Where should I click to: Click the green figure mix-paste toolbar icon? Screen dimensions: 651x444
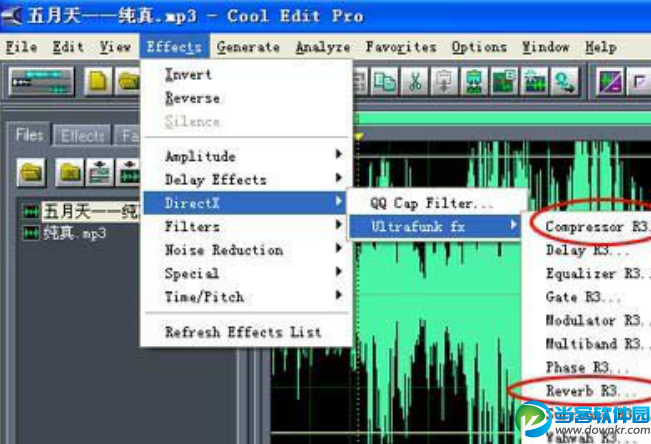point(474,81)
